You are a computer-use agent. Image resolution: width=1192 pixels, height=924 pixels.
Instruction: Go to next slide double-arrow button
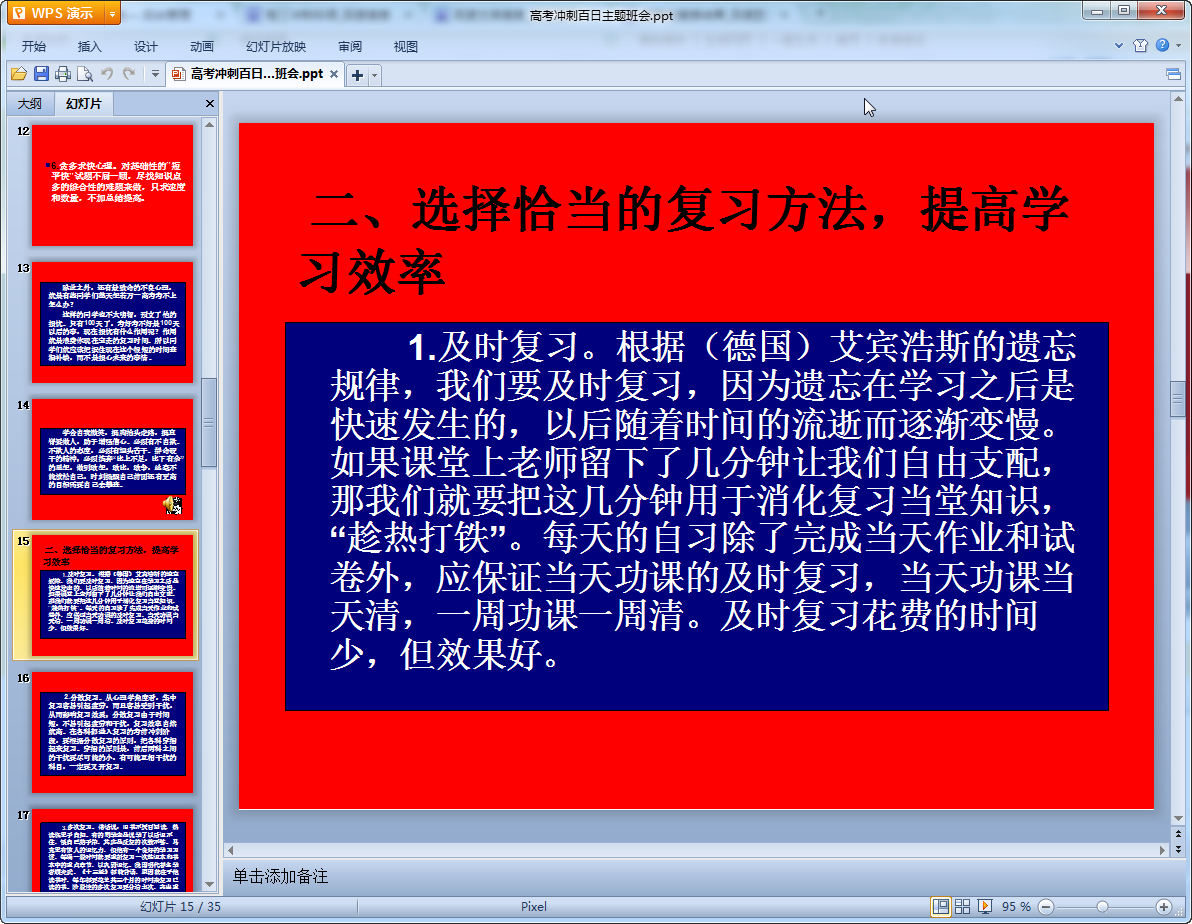click(x=1178, y=849)
